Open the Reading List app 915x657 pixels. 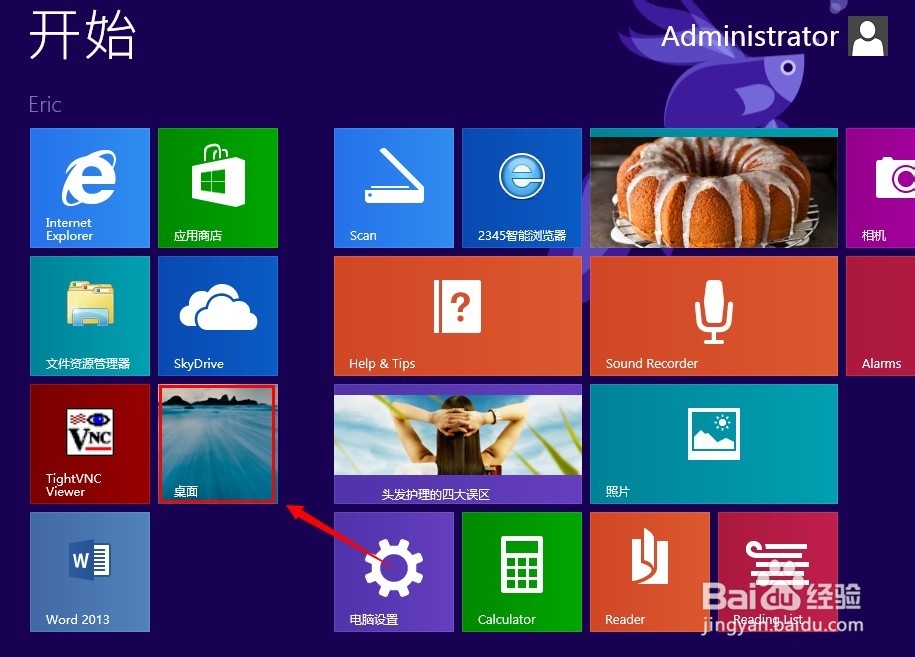click(777, 571)
